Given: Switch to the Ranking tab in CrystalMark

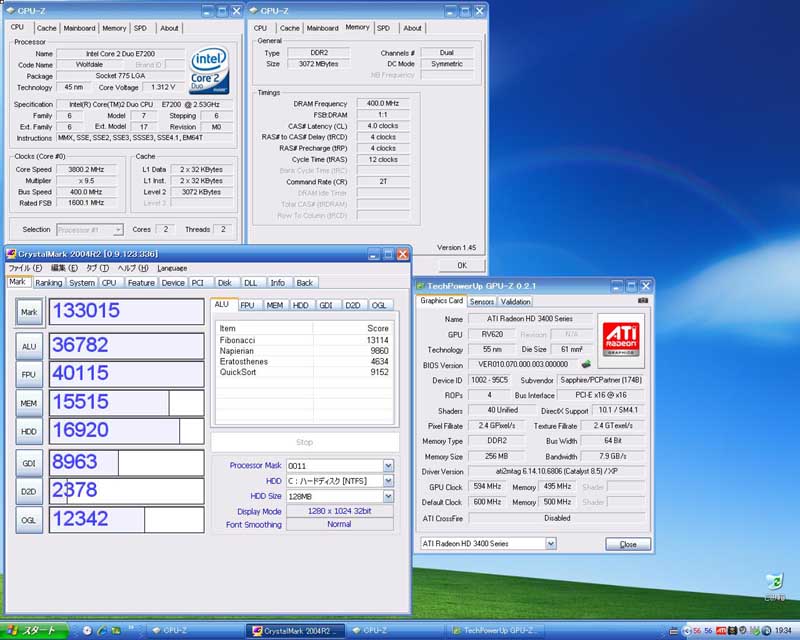Looking at the screenshot, I should coord(48,283).
